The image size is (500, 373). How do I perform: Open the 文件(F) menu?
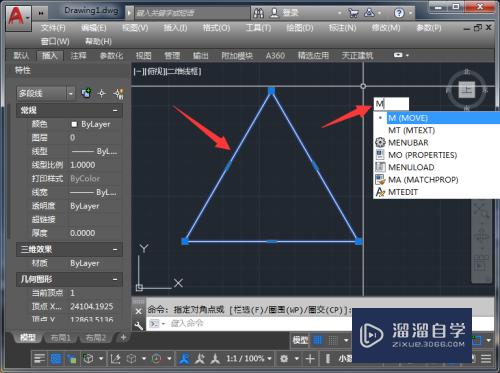[53, 28]
